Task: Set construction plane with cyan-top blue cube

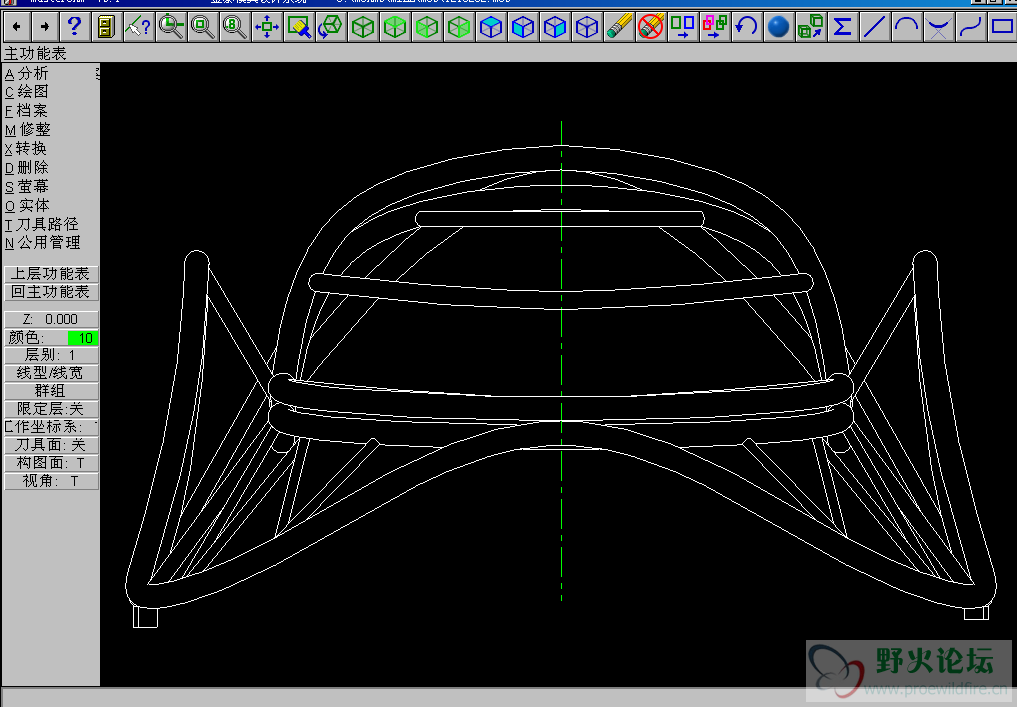Action: pyautogui.click(x=491, y=27)
